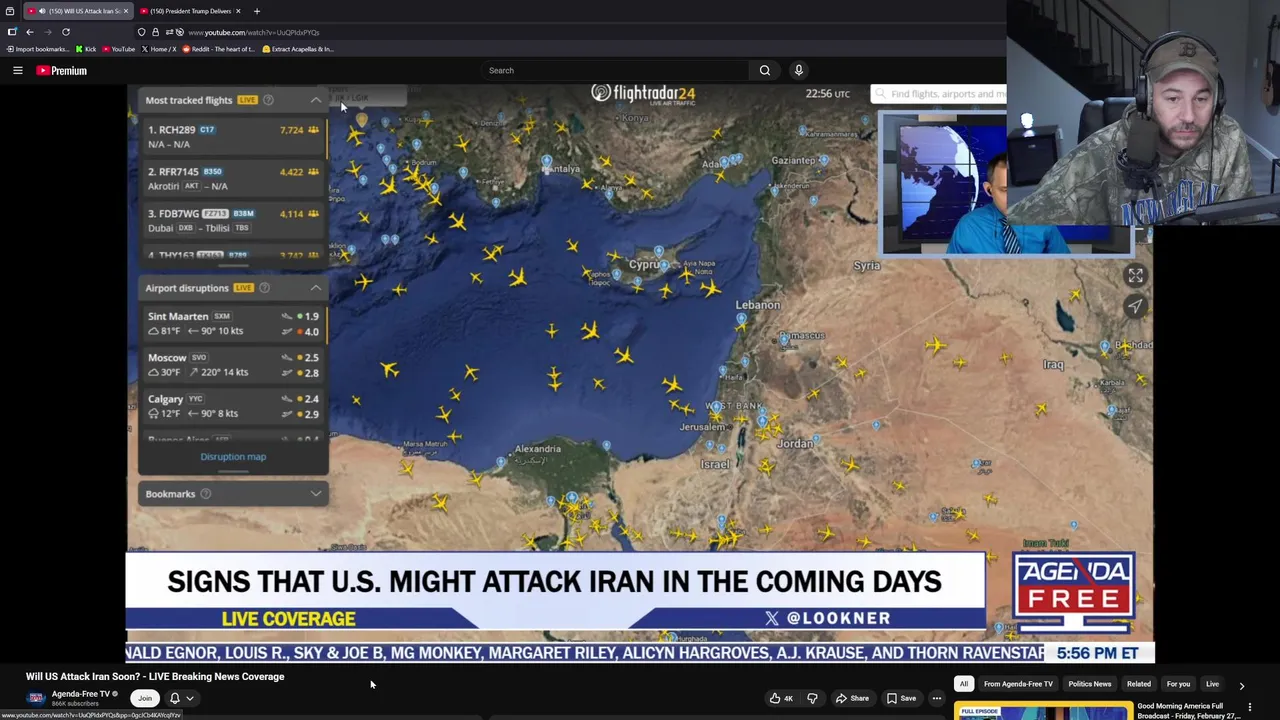
Task: Select the All filter chip
Action: pos(964,684)
